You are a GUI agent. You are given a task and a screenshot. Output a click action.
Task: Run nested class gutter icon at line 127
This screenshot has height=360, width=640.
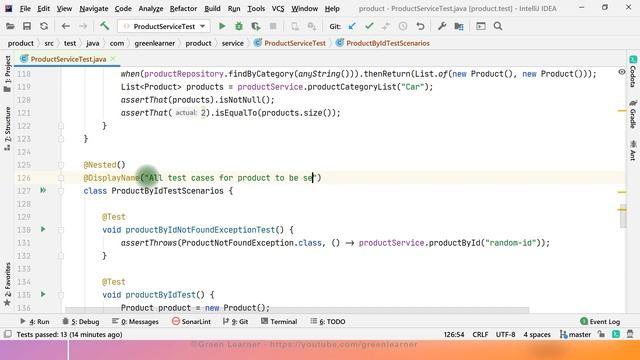43,190
